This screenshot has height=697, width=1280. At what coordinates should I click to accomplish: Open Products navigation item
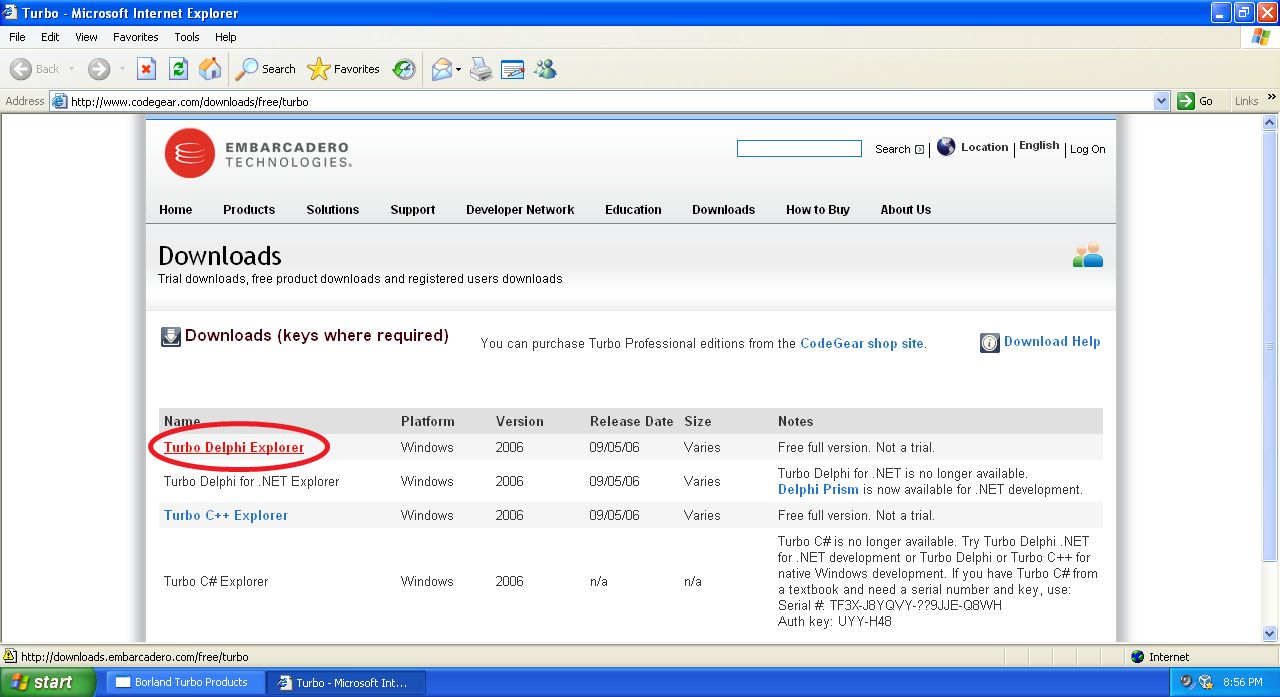[249, 210]
